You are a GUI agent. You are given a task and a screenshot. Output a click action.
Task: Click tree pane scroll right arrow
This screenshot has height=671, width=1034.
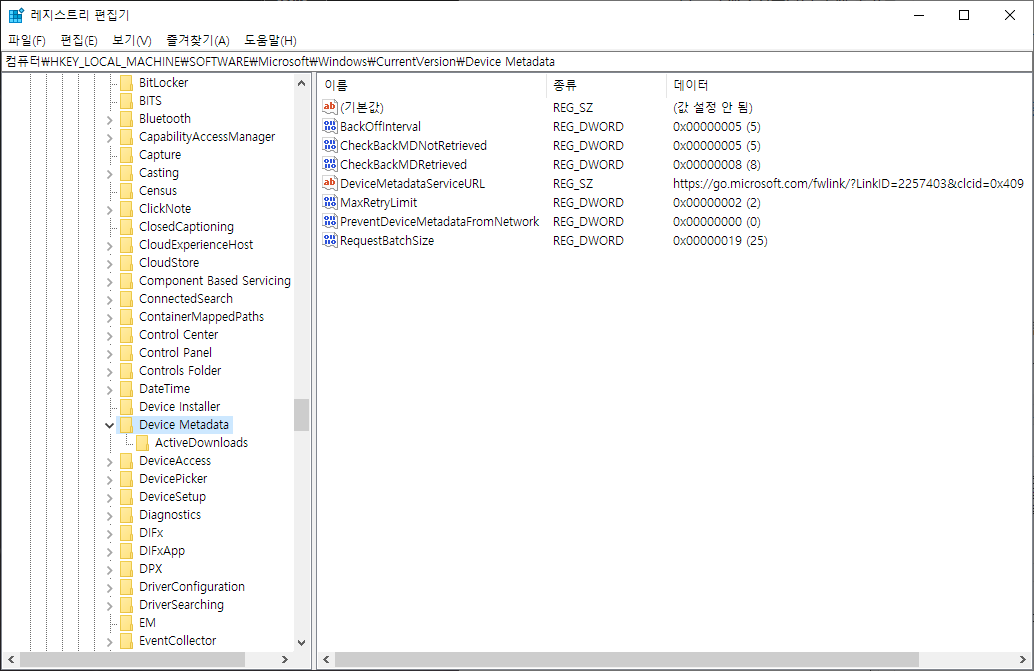coord(285,659)
